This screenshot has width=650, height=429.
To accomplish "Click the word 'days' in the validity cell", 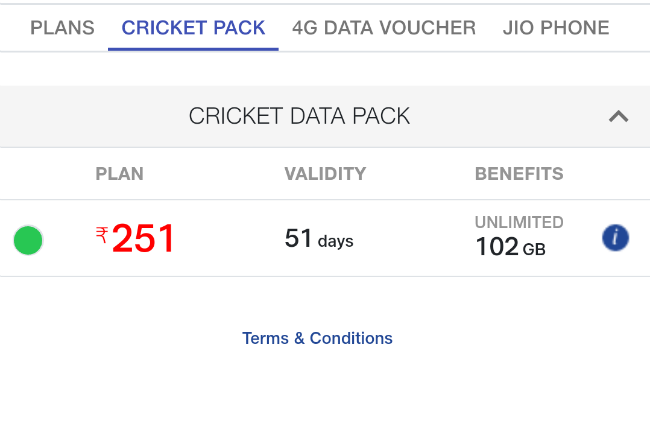I will click(335, 241).
